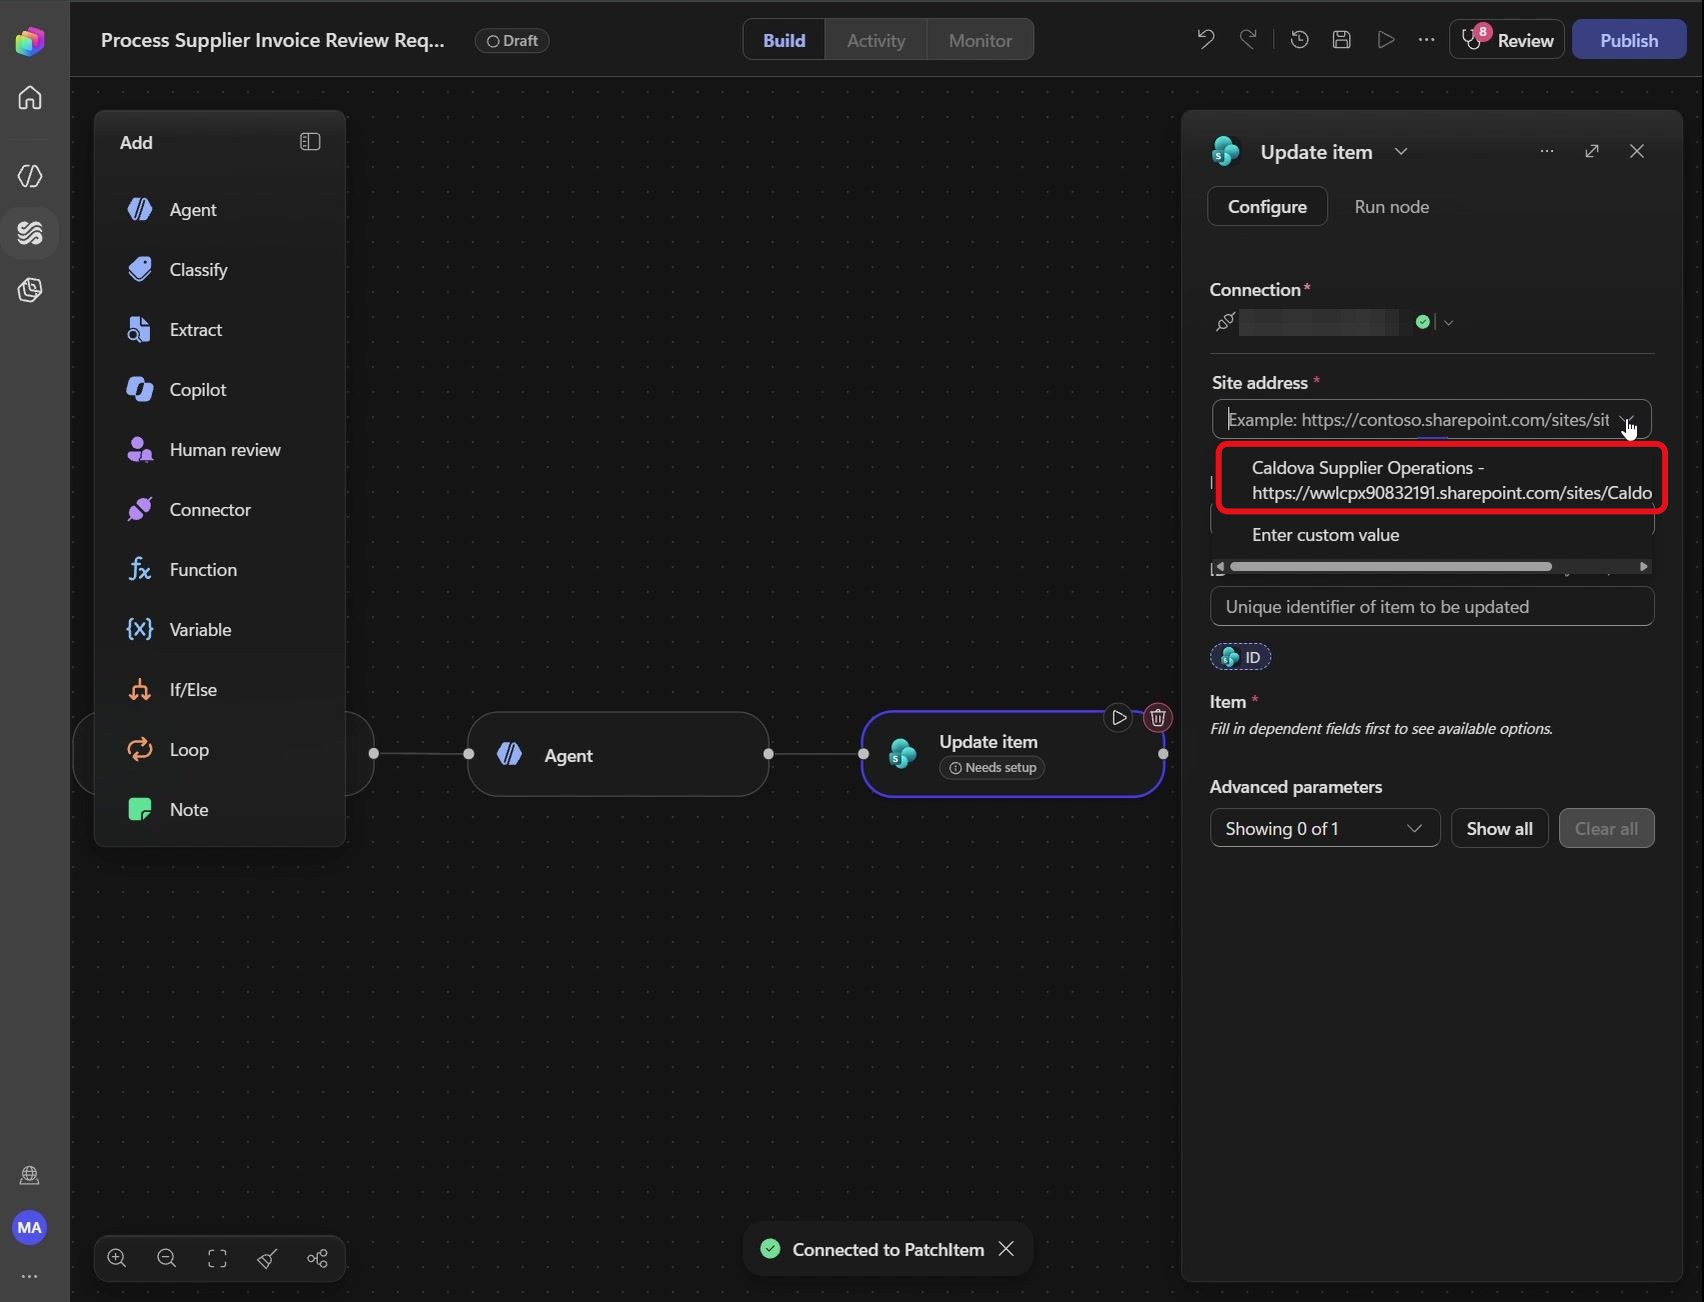The width and height of the screenshot is (1704, 1302).
Task: Collapse the Add panel
Action: coord(310,142)
